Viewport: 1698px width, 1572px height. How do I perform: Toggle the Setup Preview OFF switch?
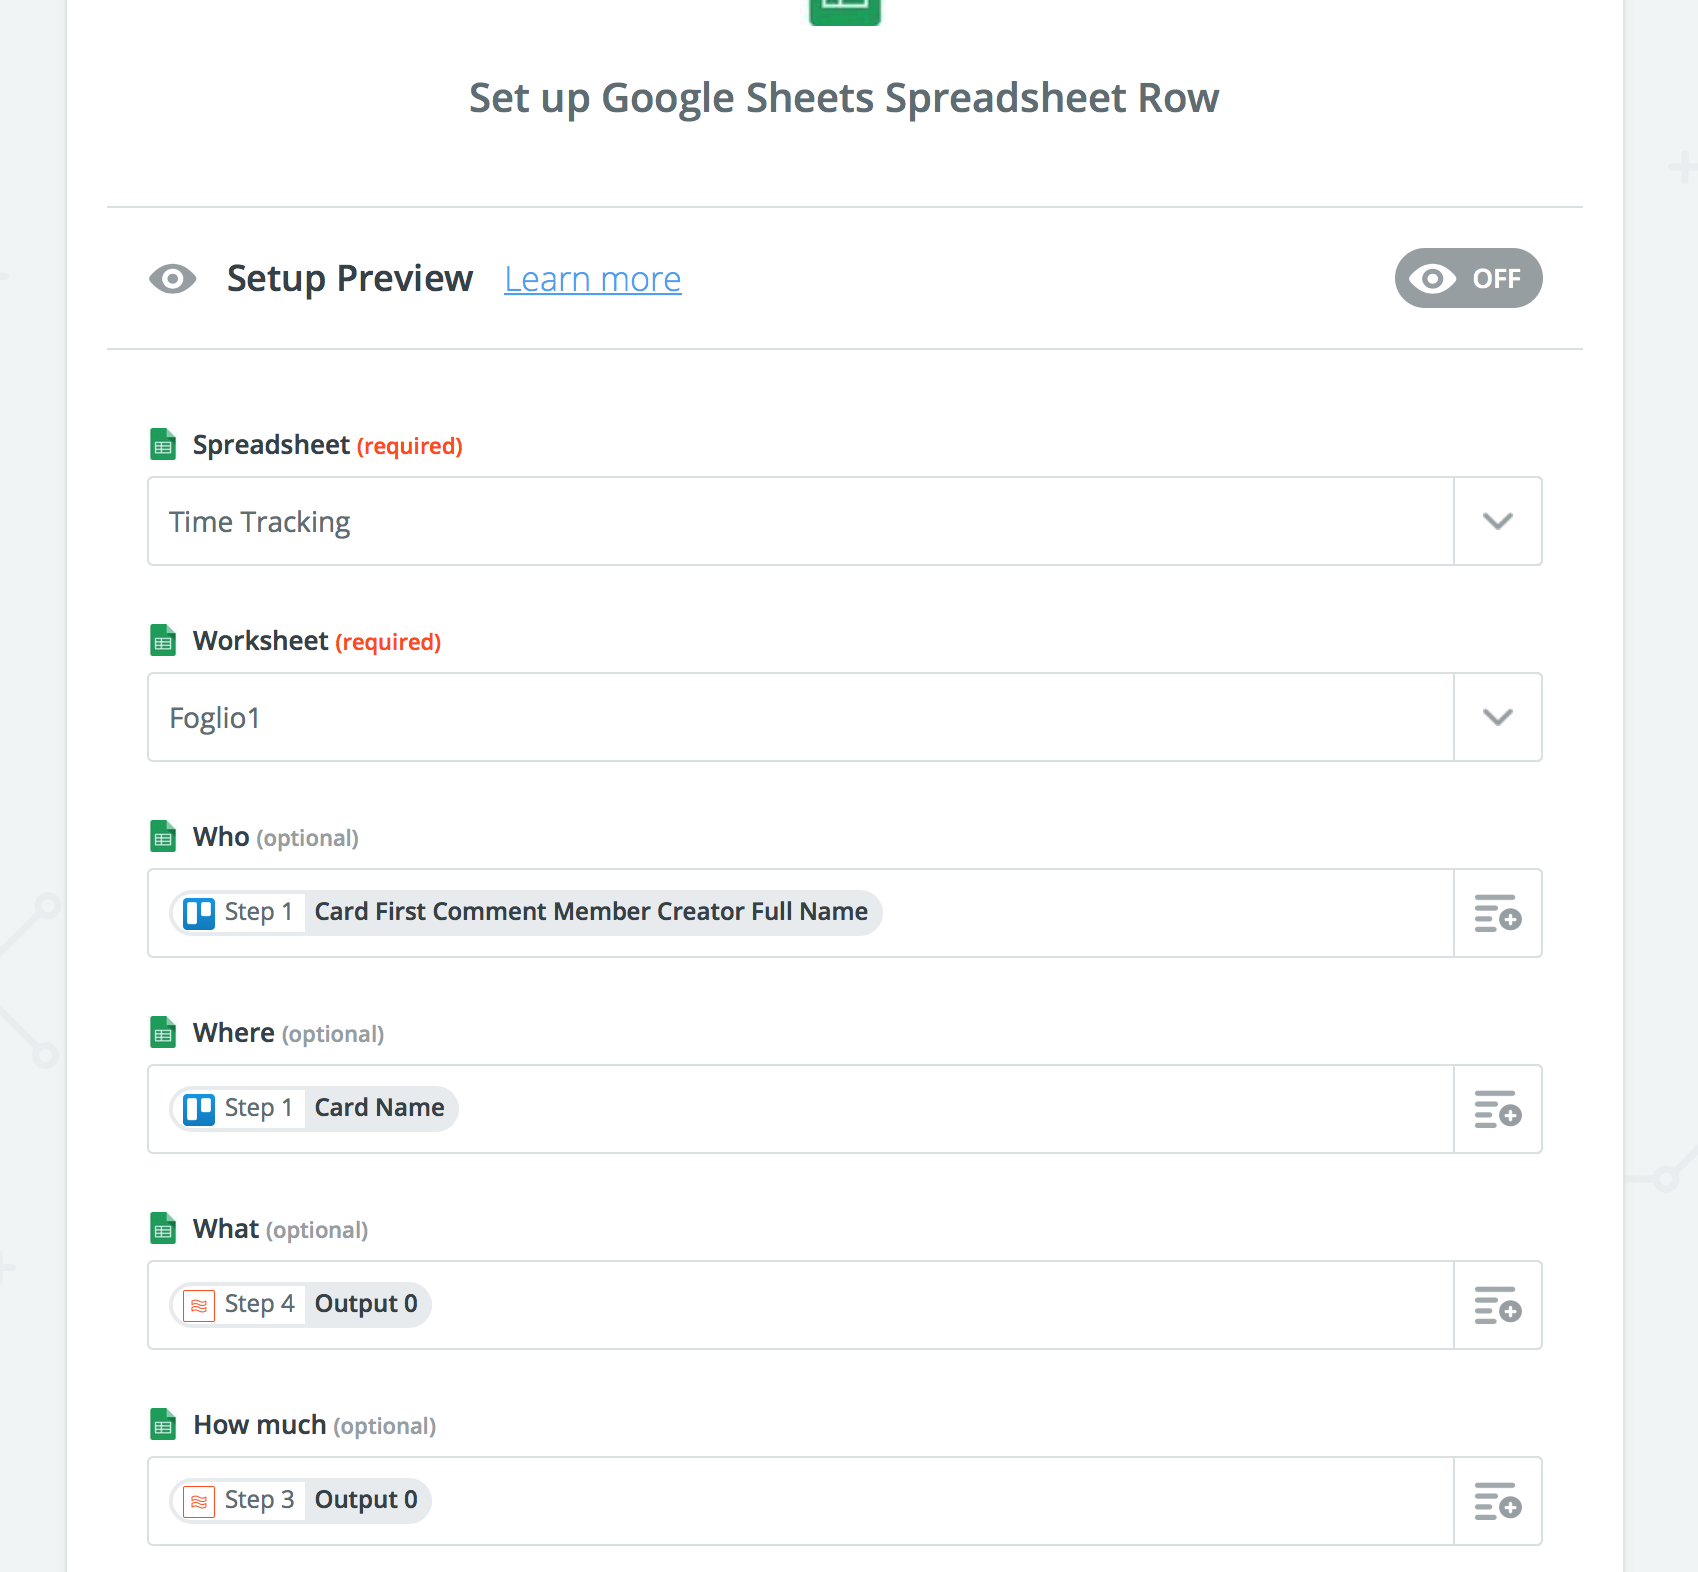point(1467,278)
